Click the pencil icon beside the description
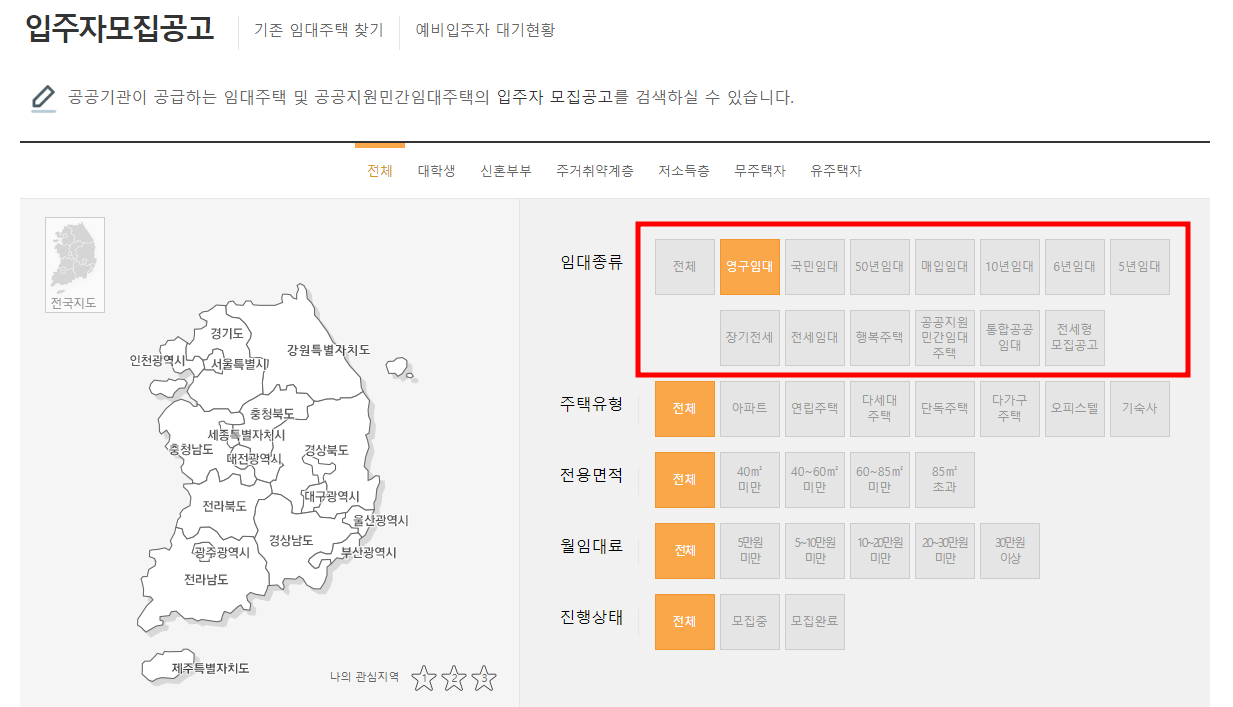This screenshot has width=1233, height=707. pyautogui.click(x=41, y=98)
